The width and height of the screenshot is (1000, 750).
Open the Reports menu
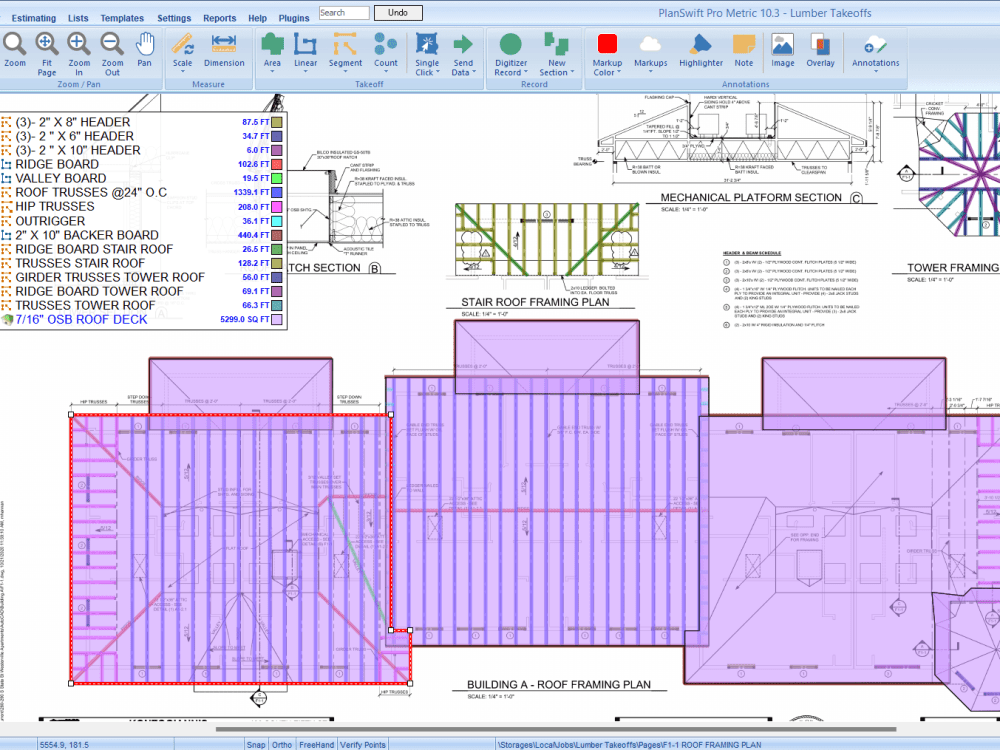[219, 17]
